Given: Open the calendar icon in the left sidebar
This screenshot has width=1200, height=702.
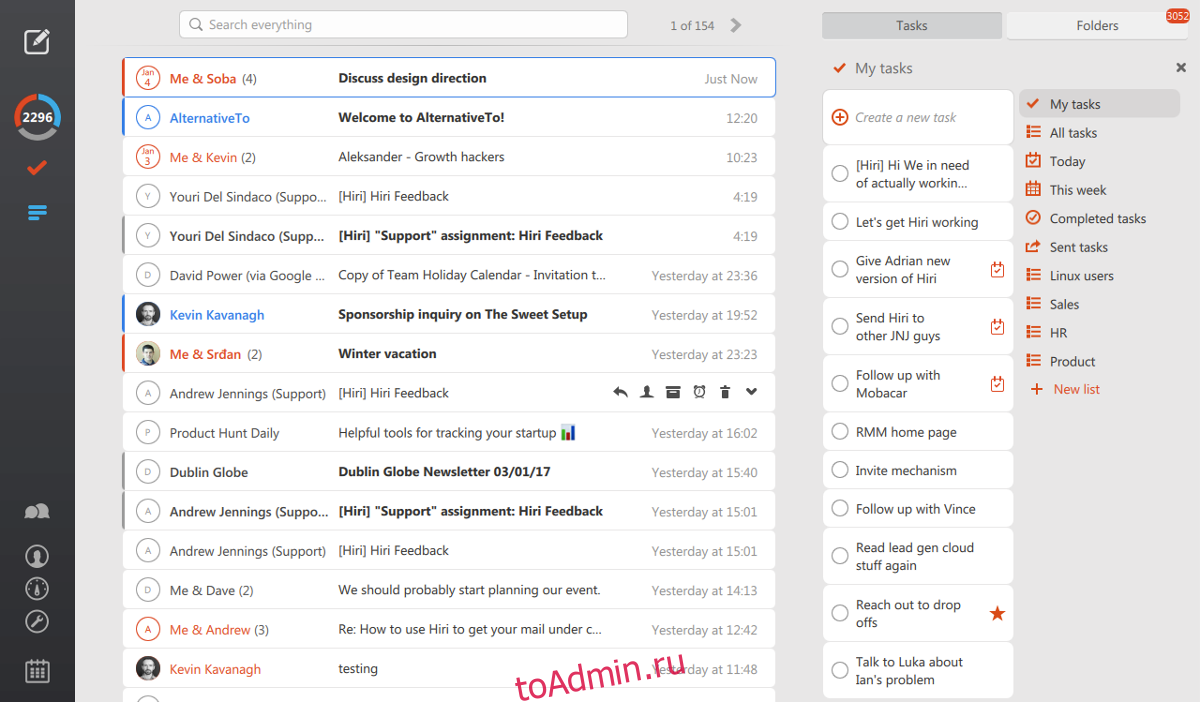Looking at the screenshot, I should point(37,671).
